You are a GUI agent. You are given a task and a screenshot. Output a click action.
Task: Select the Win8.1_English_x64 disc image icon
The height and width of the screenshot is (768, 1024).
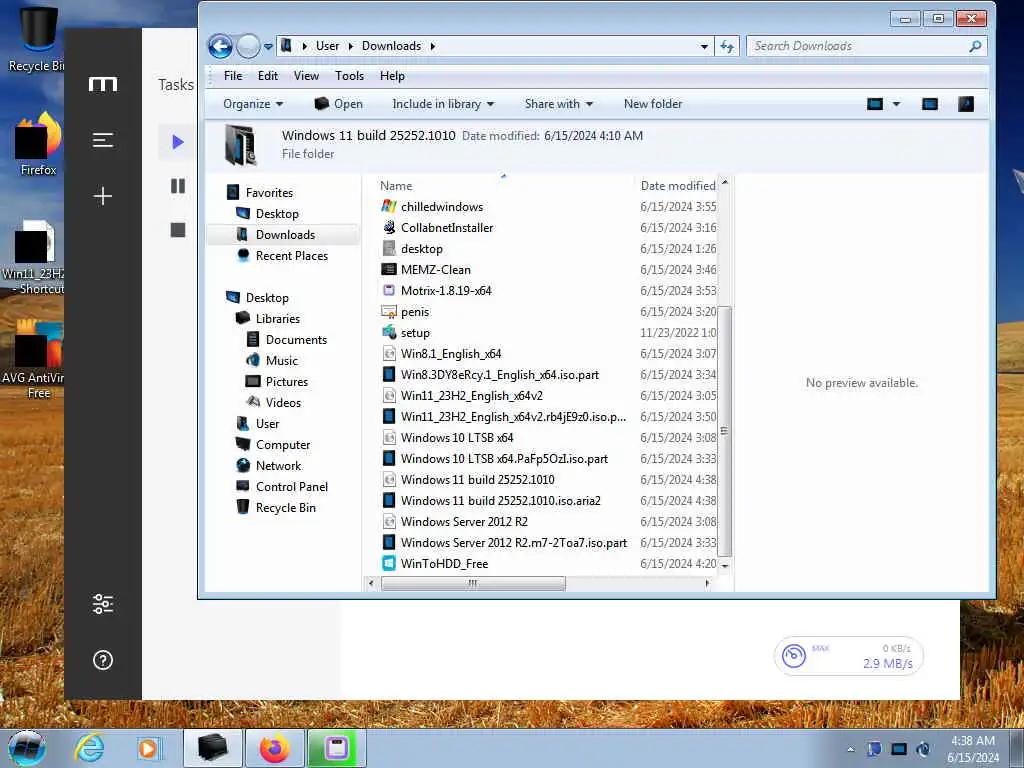pos(389,353)
